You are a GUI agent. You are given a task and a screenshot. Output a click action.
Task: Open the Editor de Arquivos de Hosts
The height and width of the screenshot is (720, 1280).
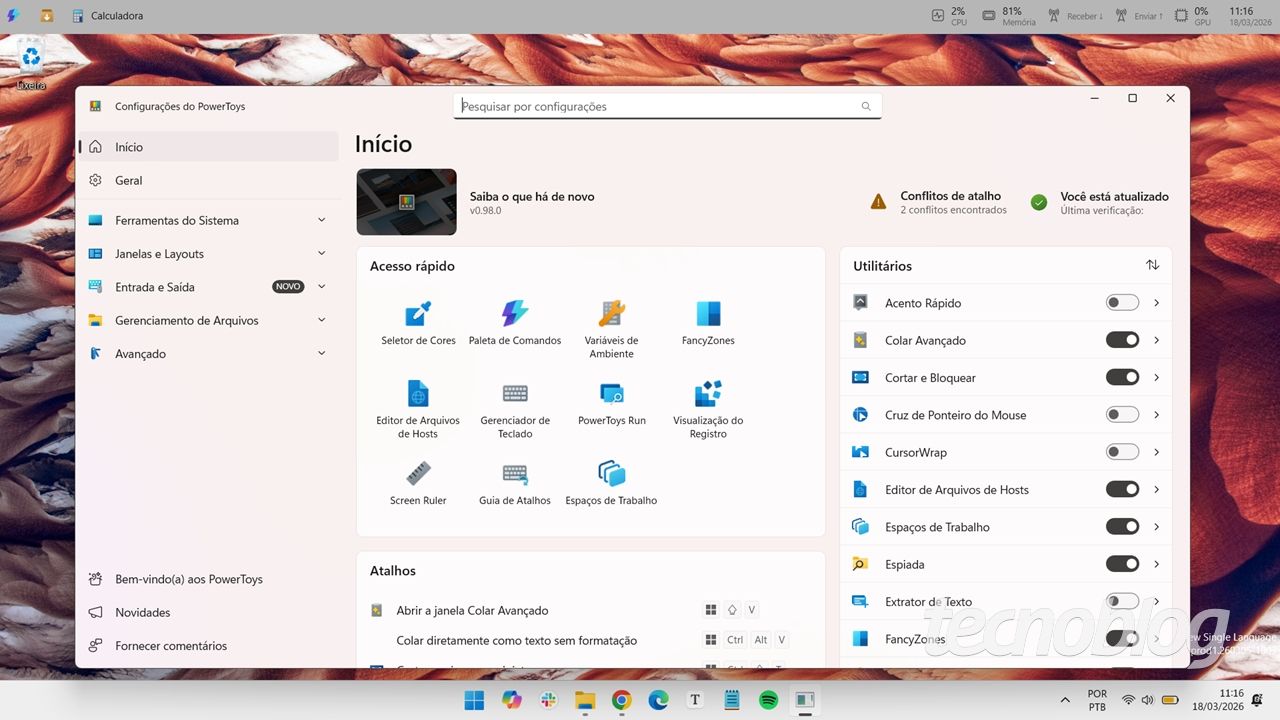pyautogui.click(x=417, y=404)
